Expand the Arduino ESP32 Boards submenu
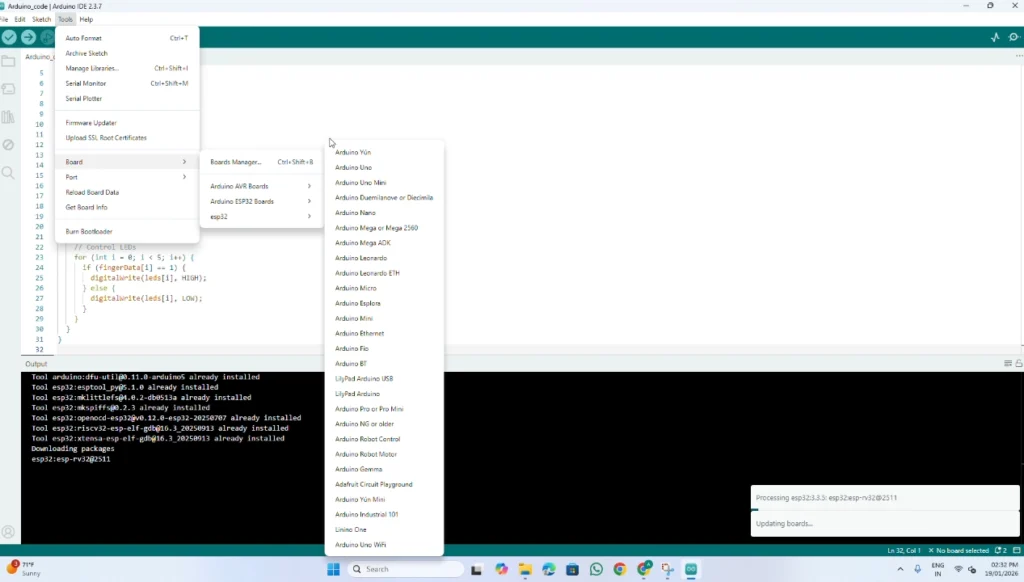 click(260, 201)
